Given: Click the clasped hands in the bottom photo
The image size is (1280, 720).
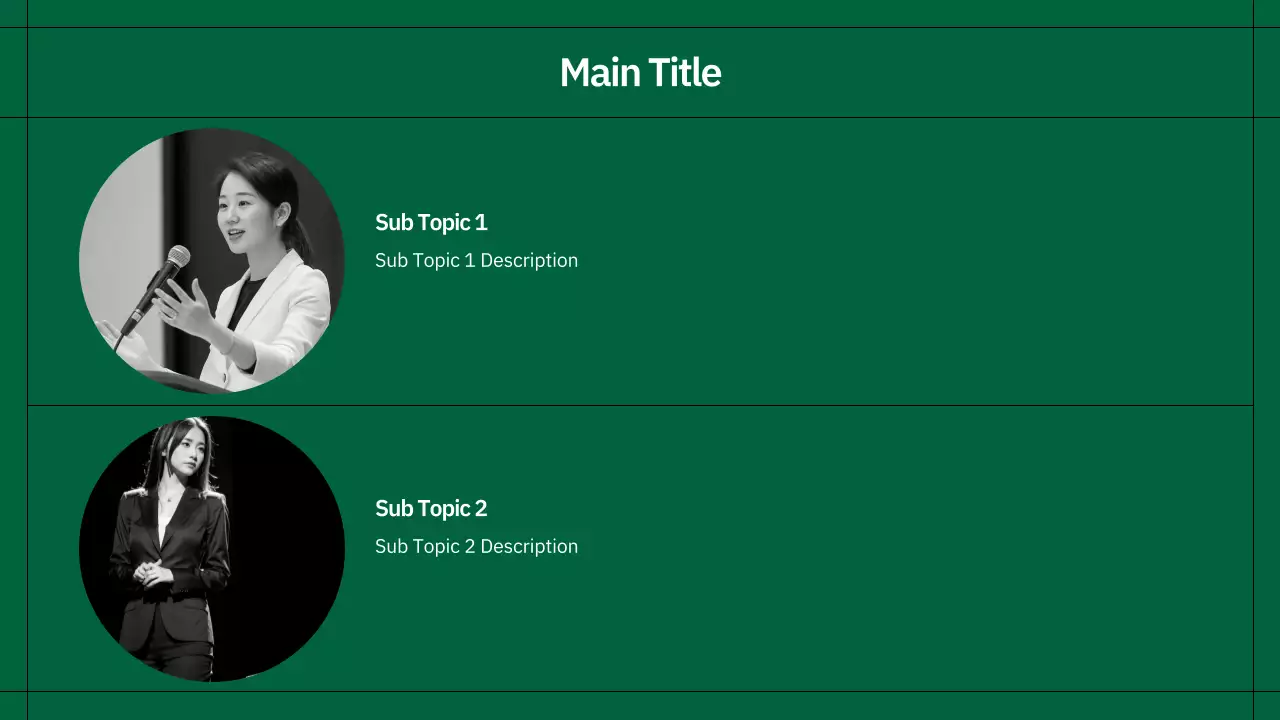Looking at the screenshot, I should (x=148, y=572).
